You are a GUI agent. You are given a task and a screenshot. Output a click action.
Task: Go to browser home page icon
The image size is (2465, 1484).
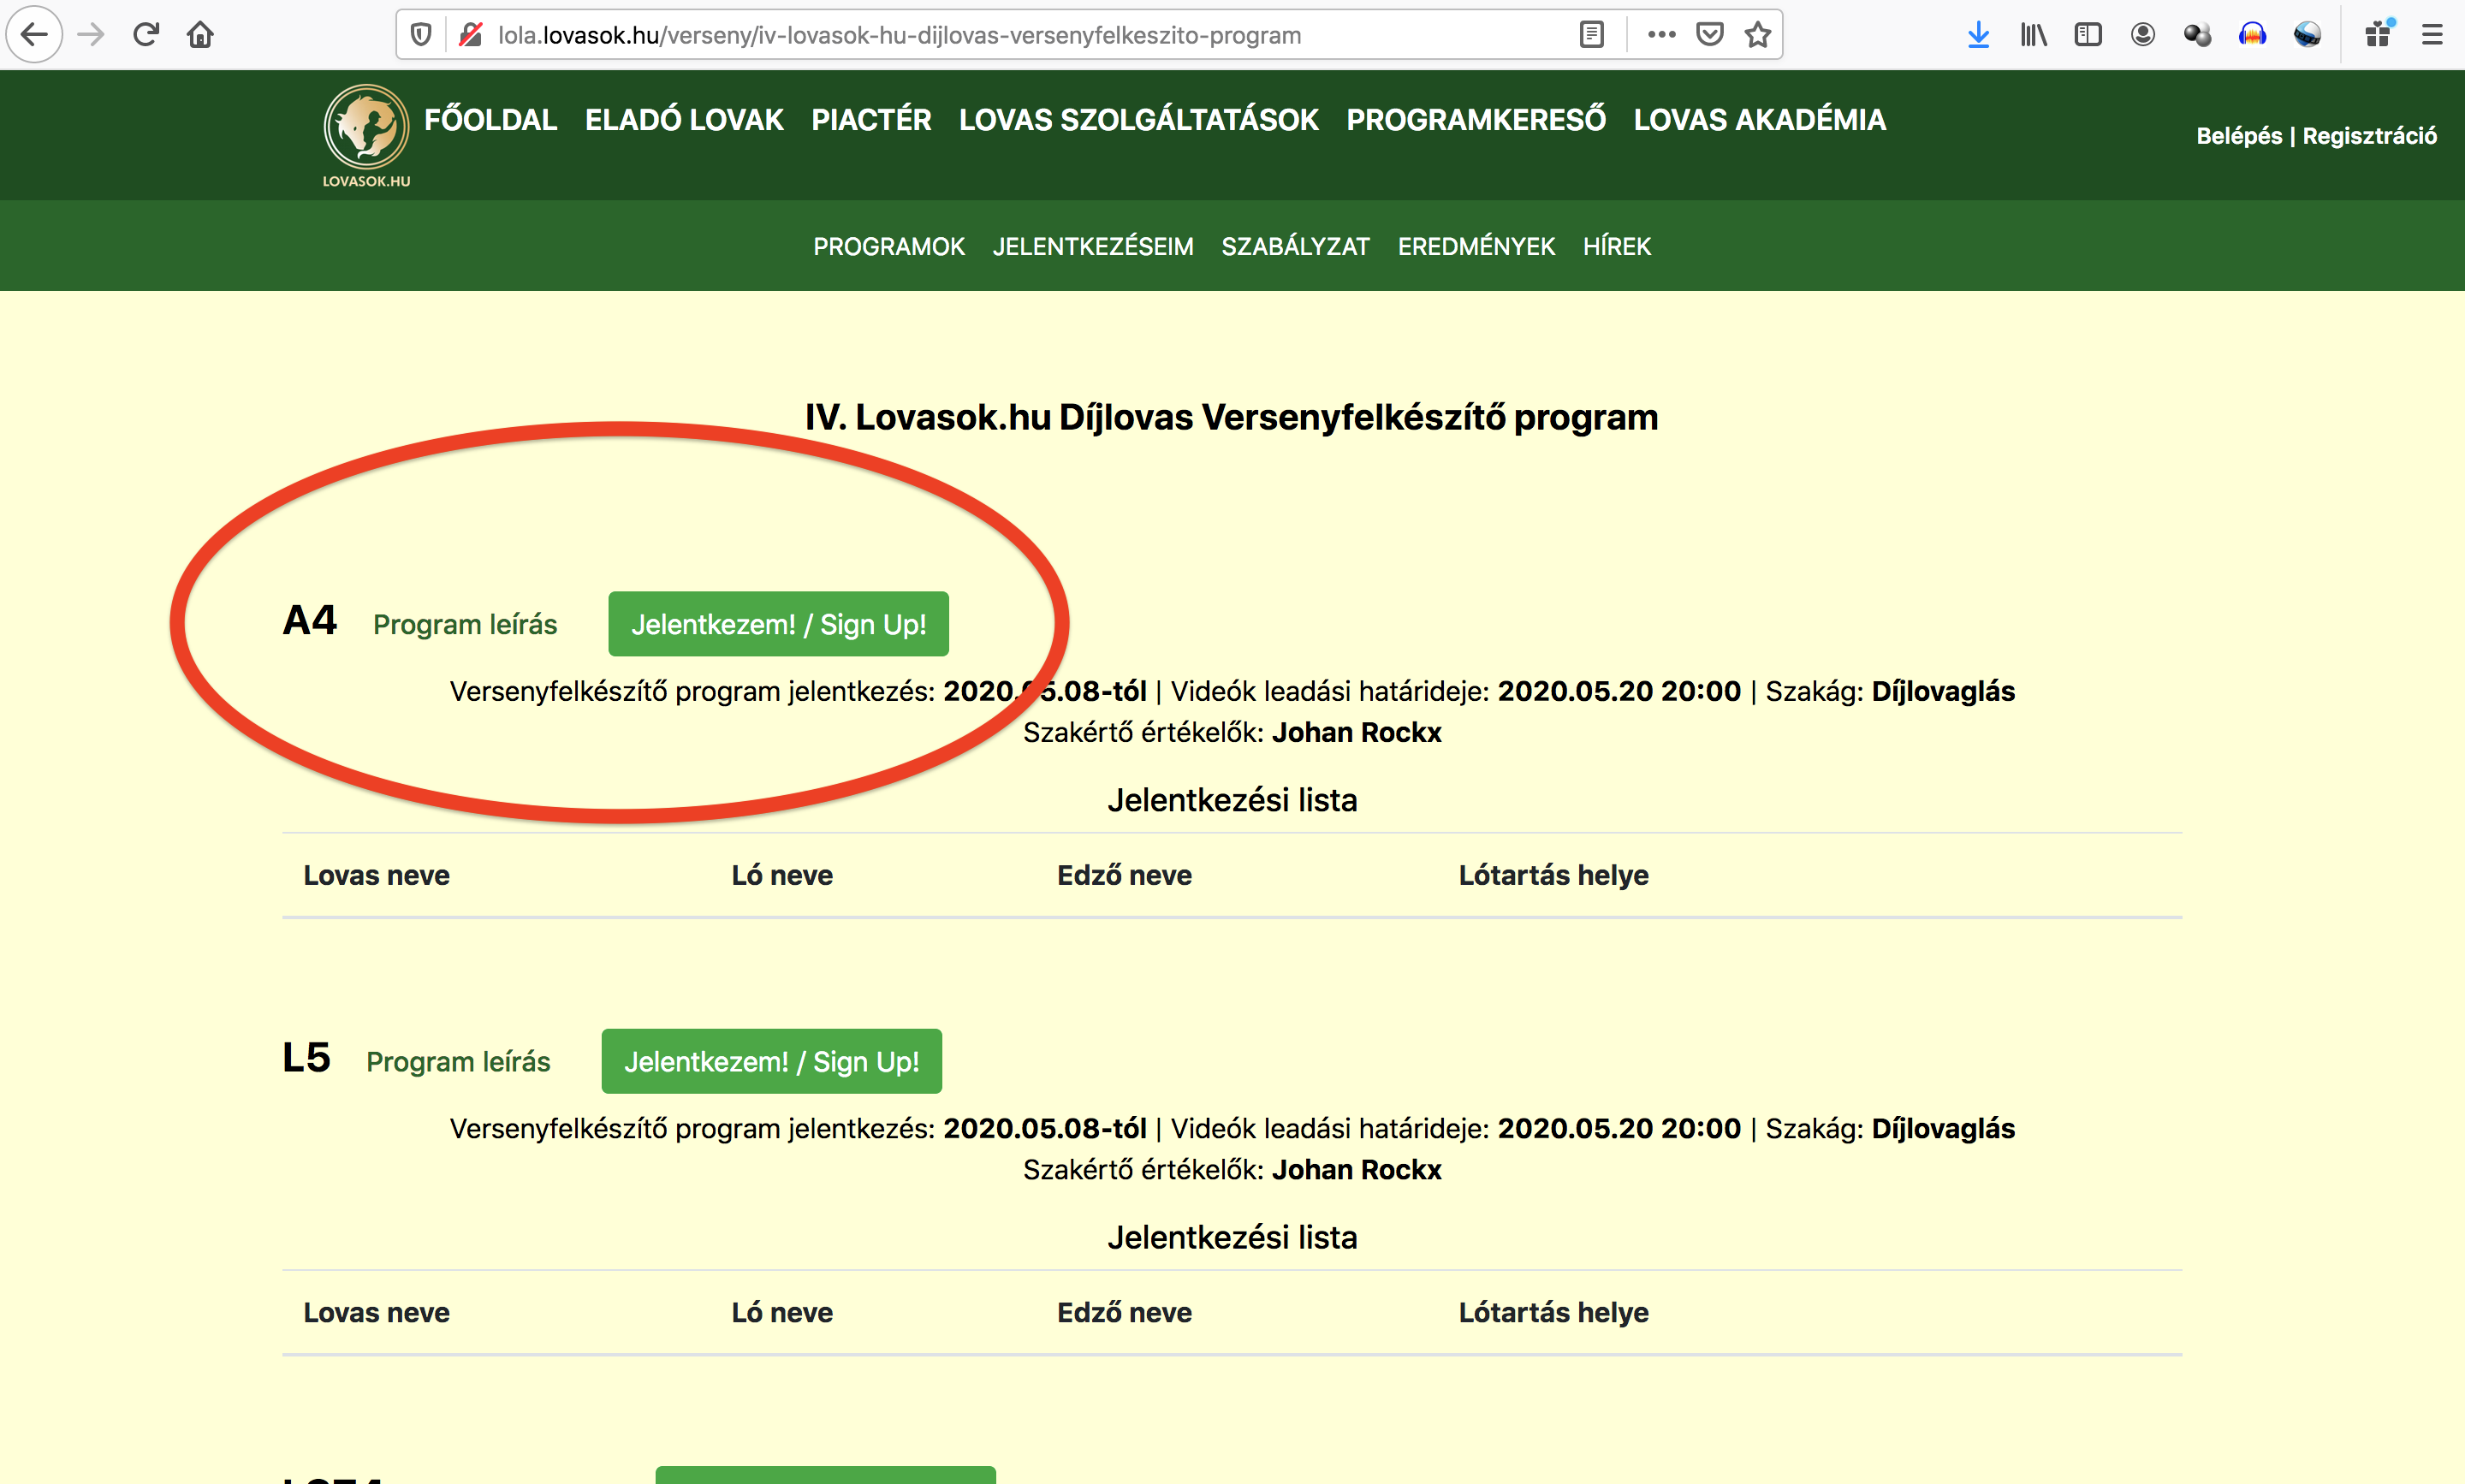tap(200, 35)
